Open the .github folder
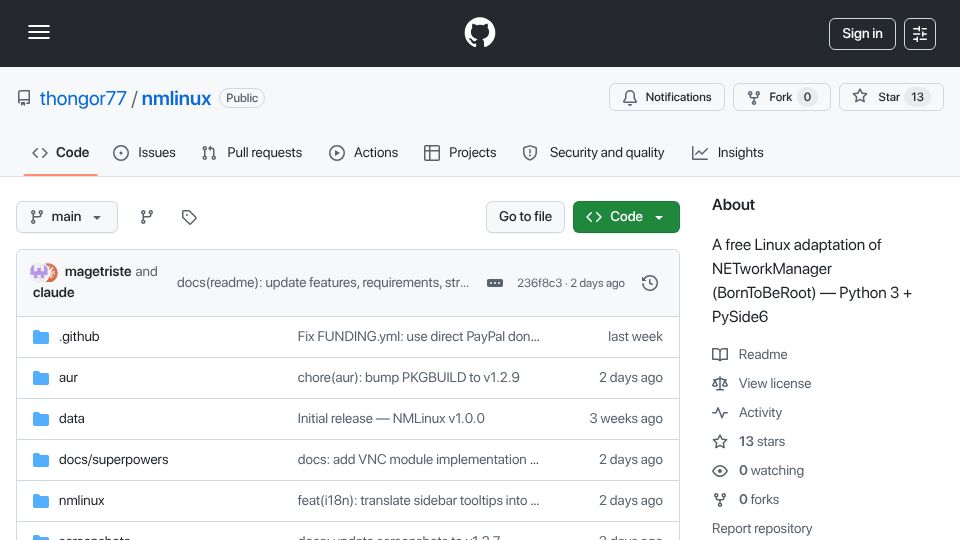Image resolution: width=960 pixels, height=540 pixels. tap(79, 337)
